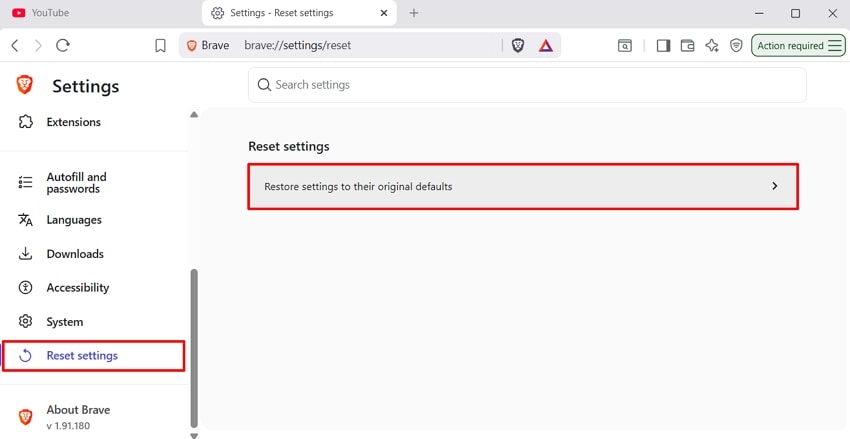Open Extensions in settings sidebar
The height and width of the screenshot is (439, 850).
click(x=74, y=122)
